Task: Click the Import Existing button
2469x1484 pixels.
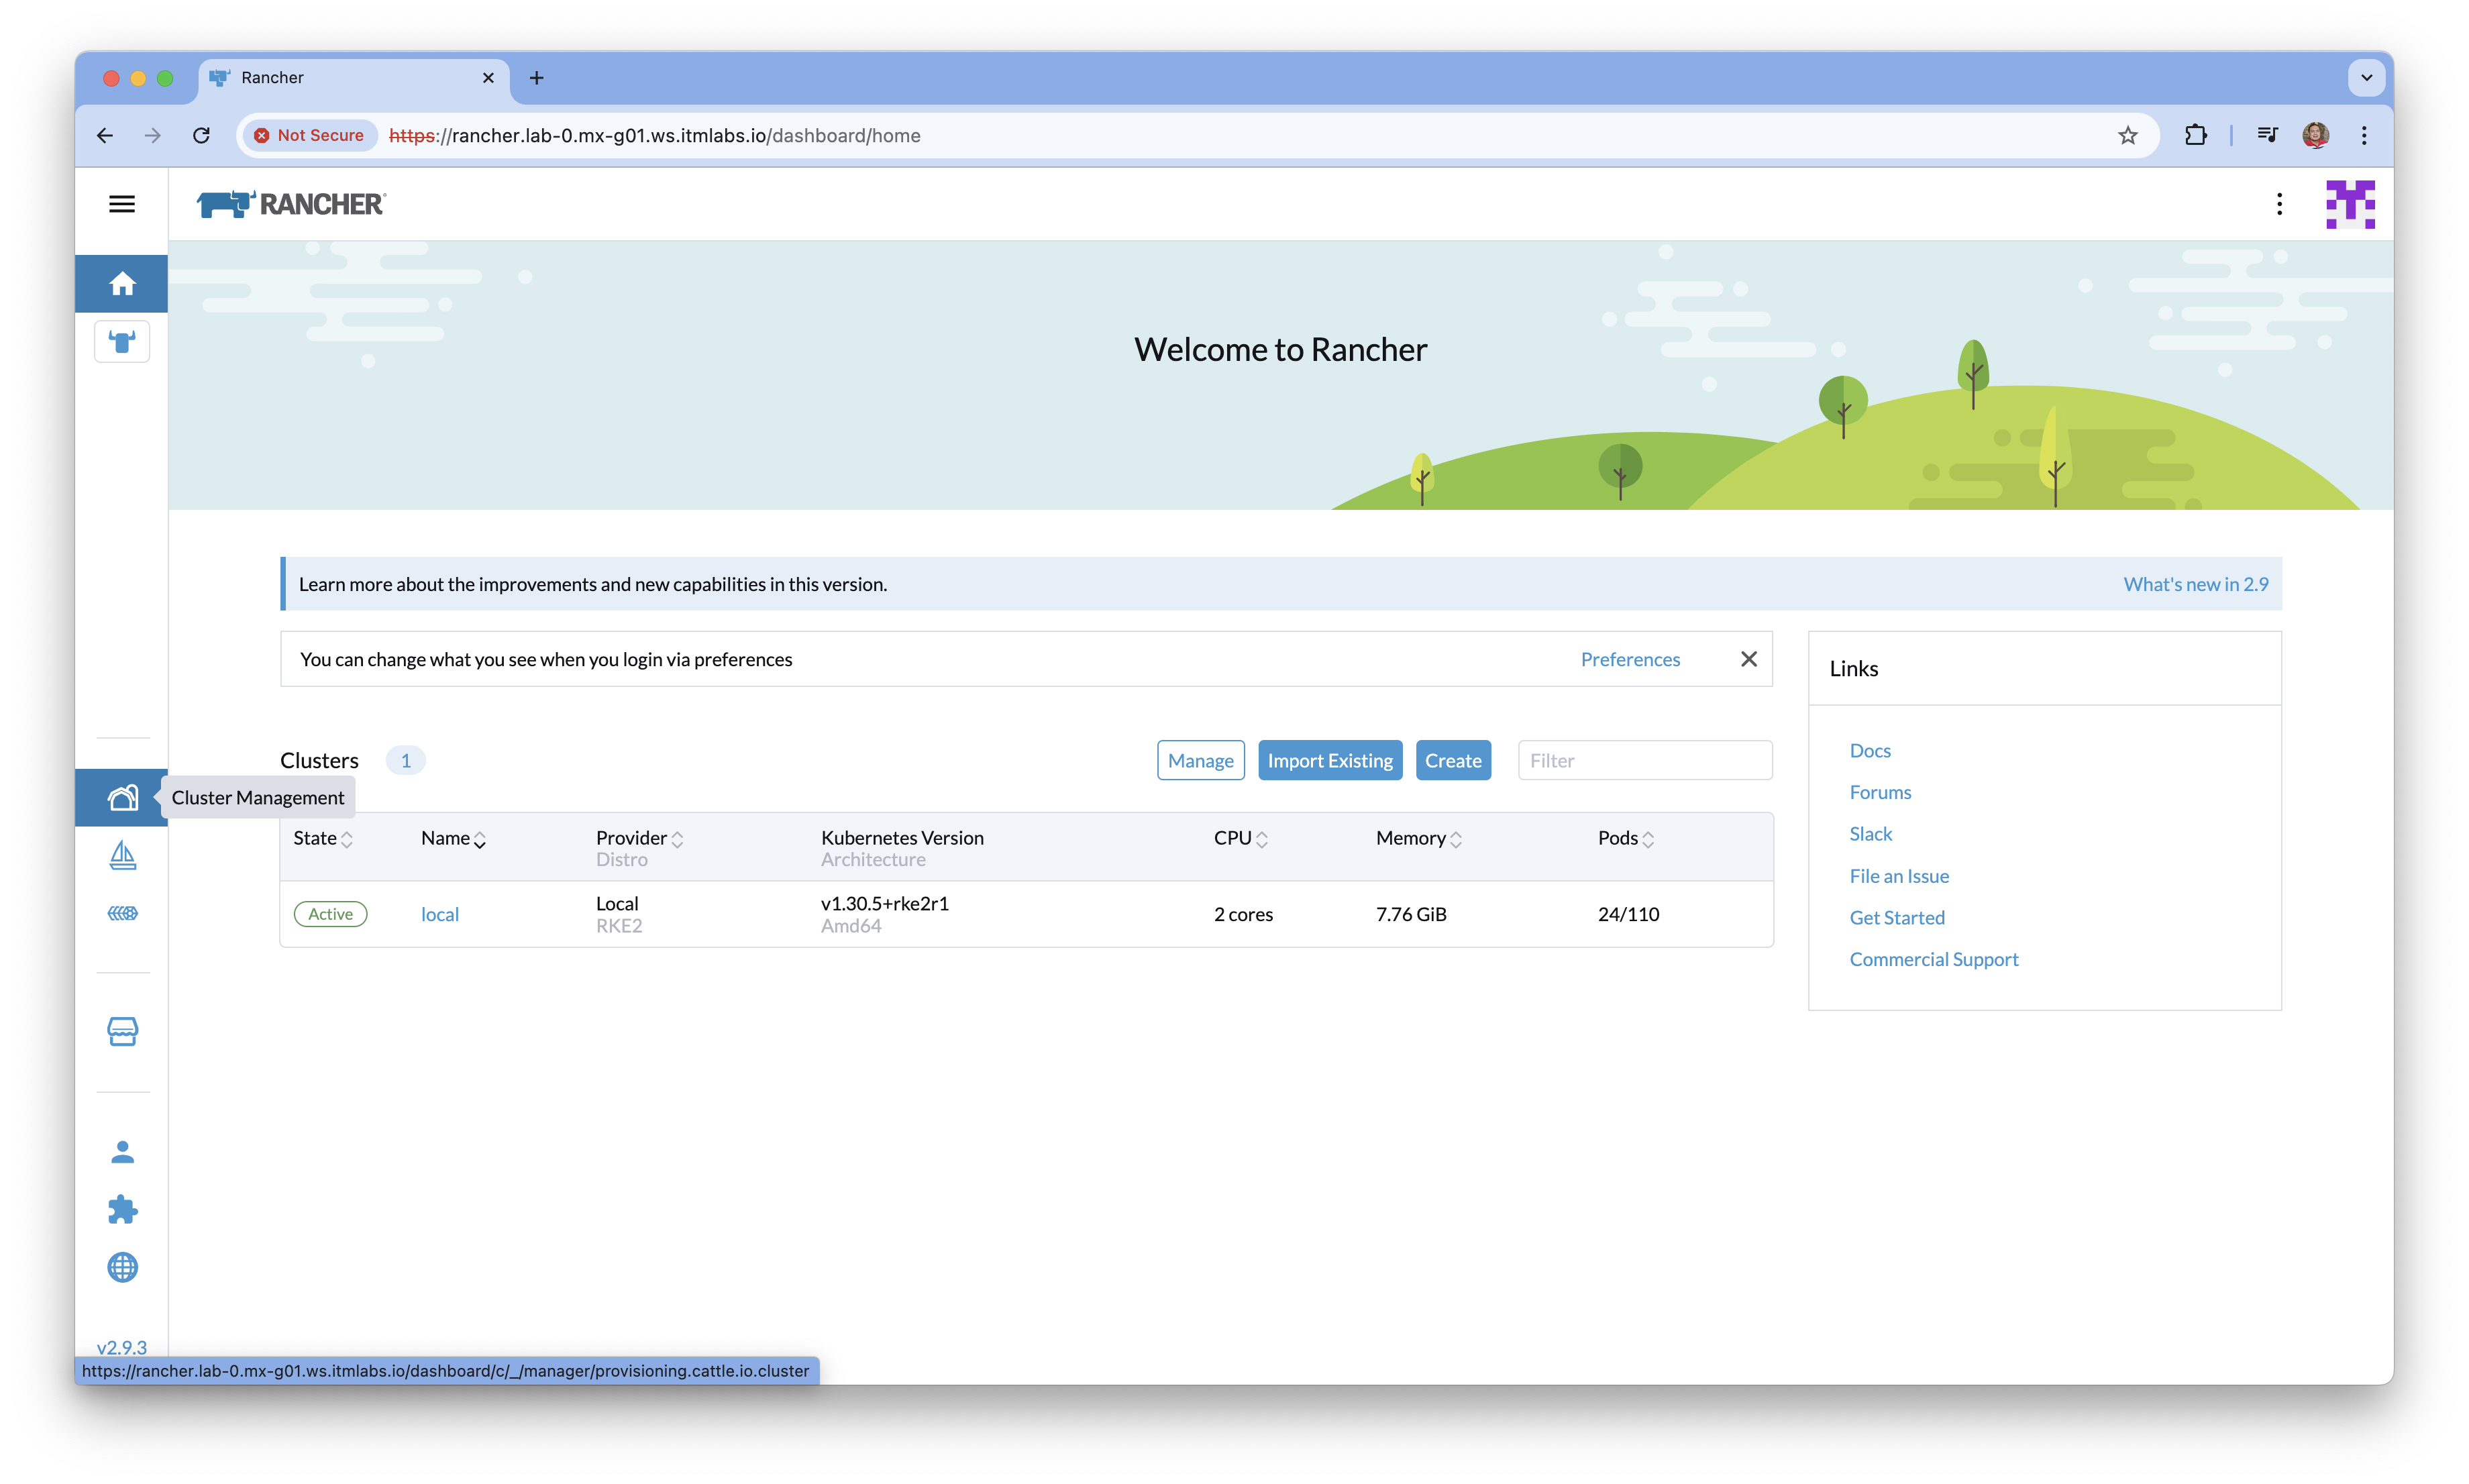Action: point(1329,760)
